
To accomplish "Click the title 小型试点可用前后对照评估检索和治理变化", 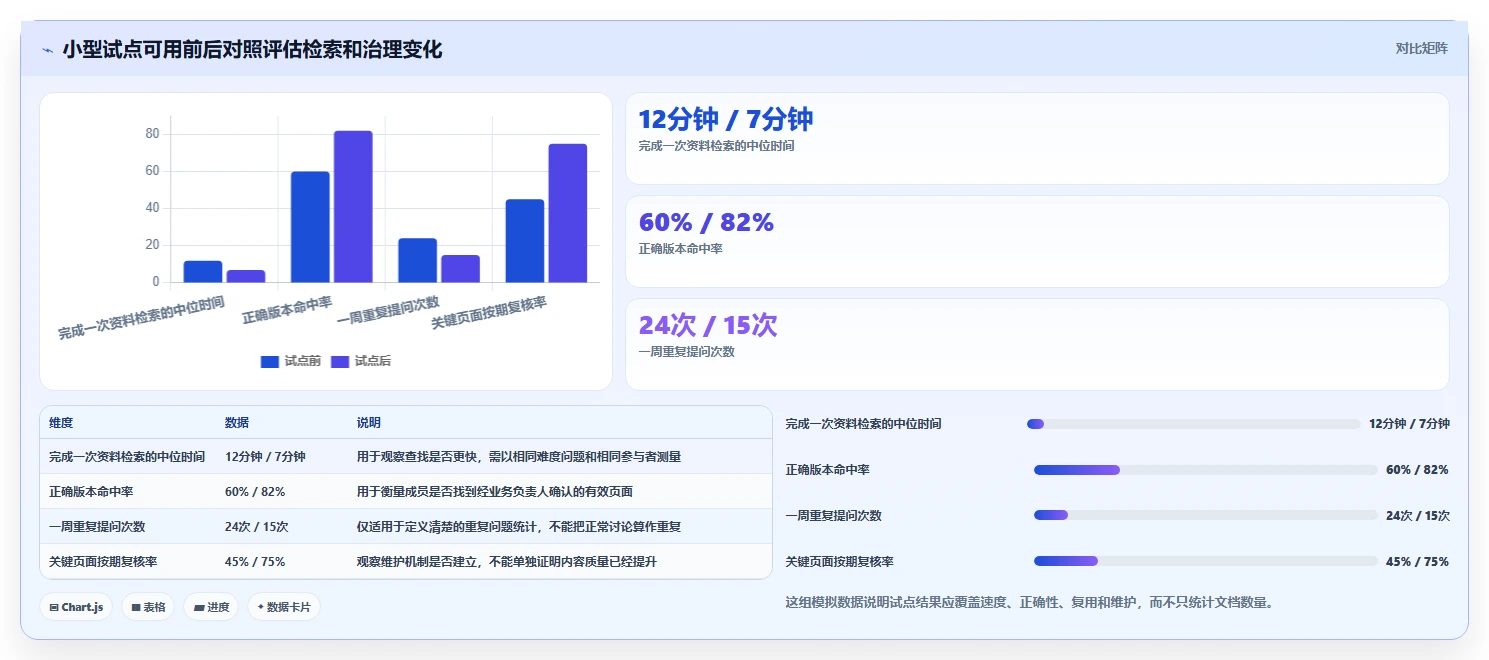I will point(252,50).
